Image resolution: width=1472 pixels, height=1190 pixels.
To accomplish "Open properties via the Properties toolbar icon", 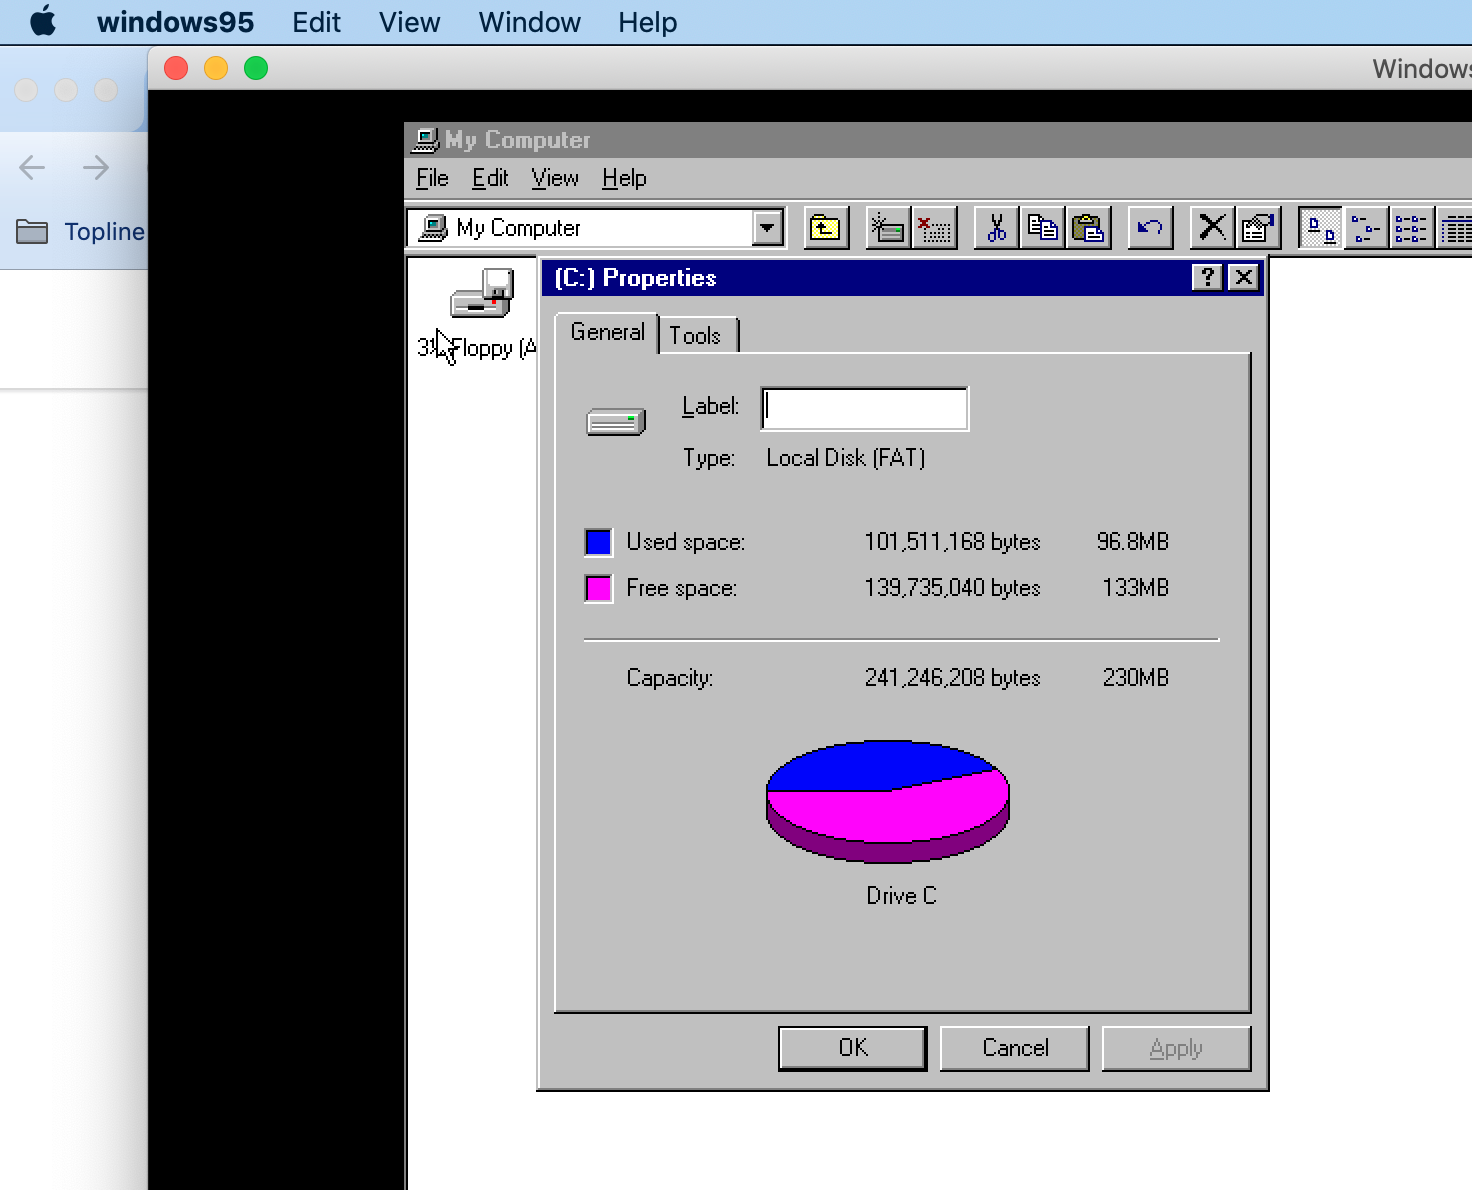I will (x=1258, y=227).
